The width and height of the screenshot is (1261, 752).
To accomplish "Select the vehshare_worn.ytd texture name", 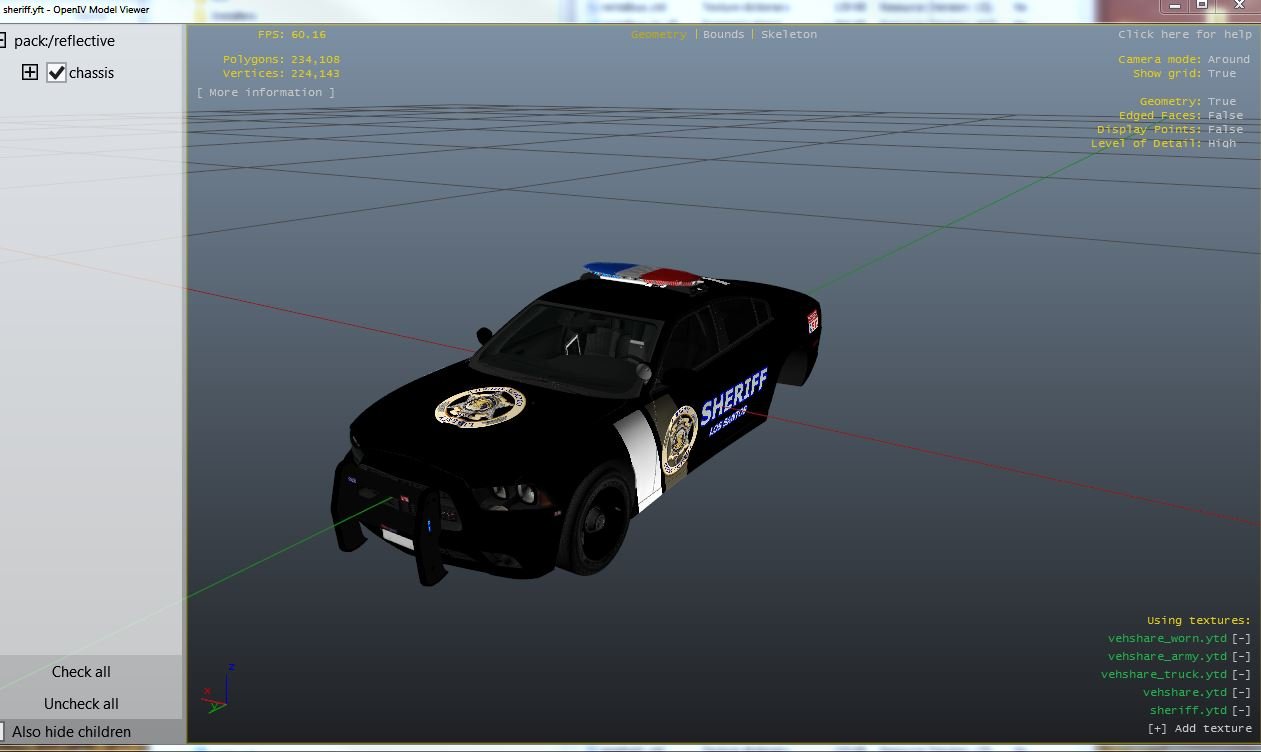I will click(1167, 638).
